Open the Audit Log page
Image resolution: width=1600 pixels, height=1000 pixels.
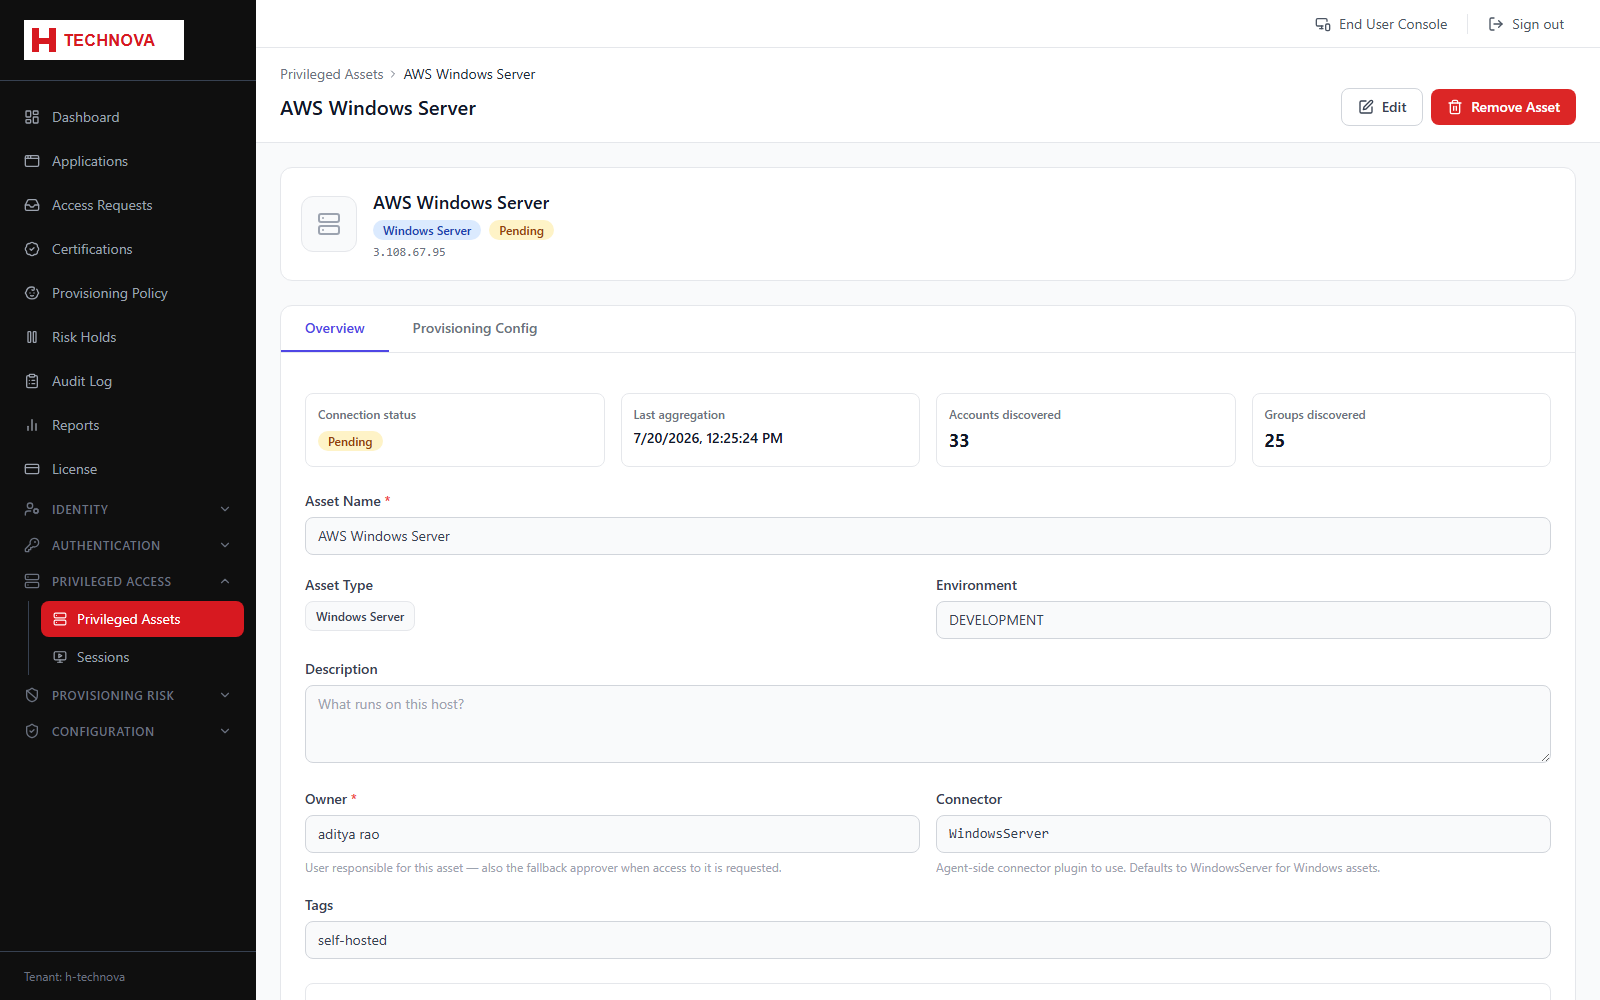pos(128,381)
